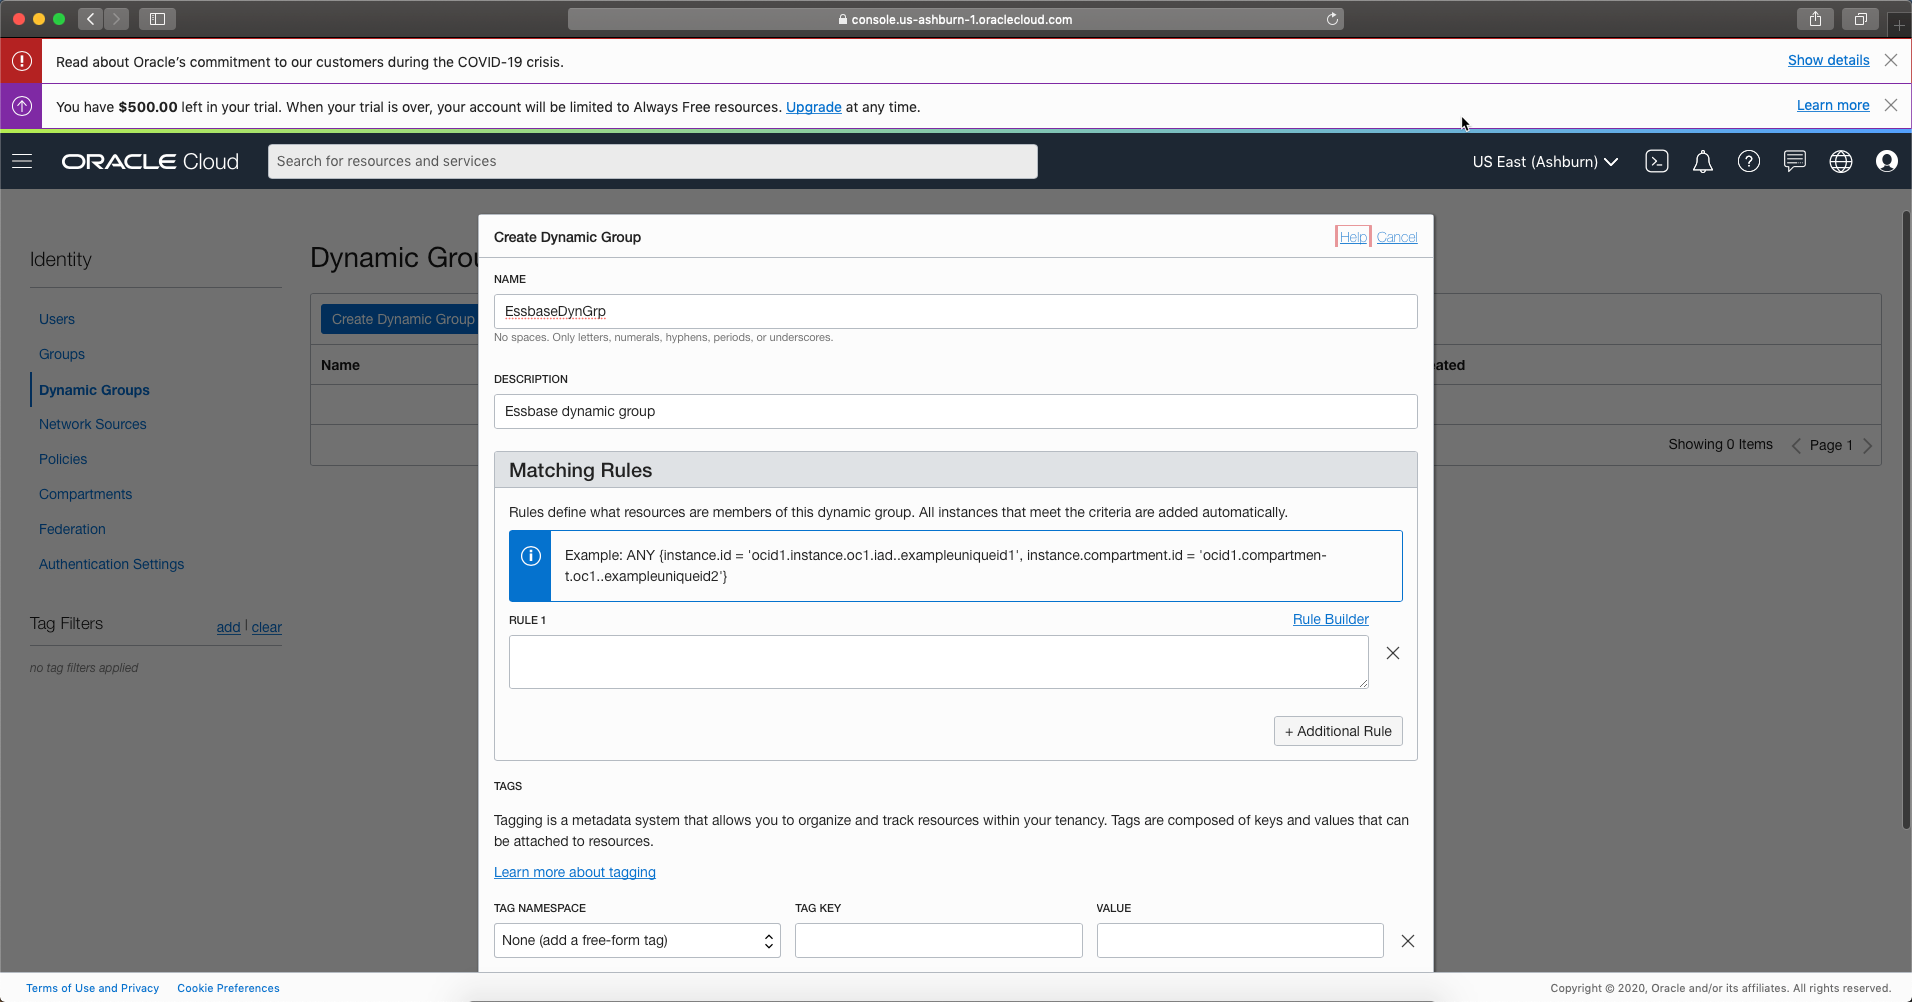Open the Rule Builder link
This screenshot has height=1002, width=1912.
[x=1330, y=619]
